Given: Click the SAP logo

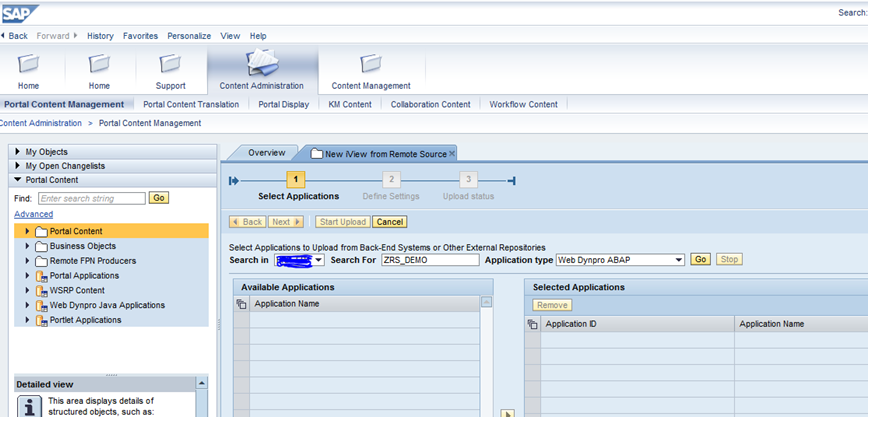Looking at the screenshot, I should click(x=20, y=13).
